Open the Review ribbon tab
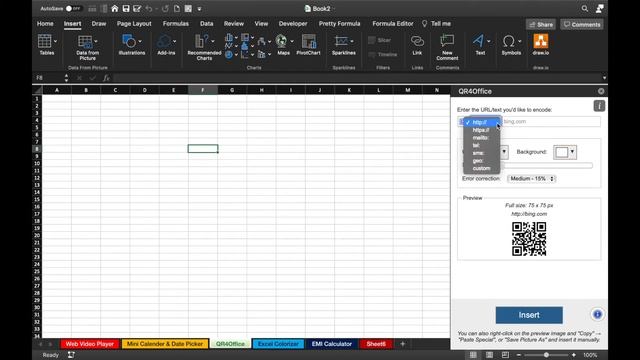This screenshot has height=360, width=640. click(233, 24)
